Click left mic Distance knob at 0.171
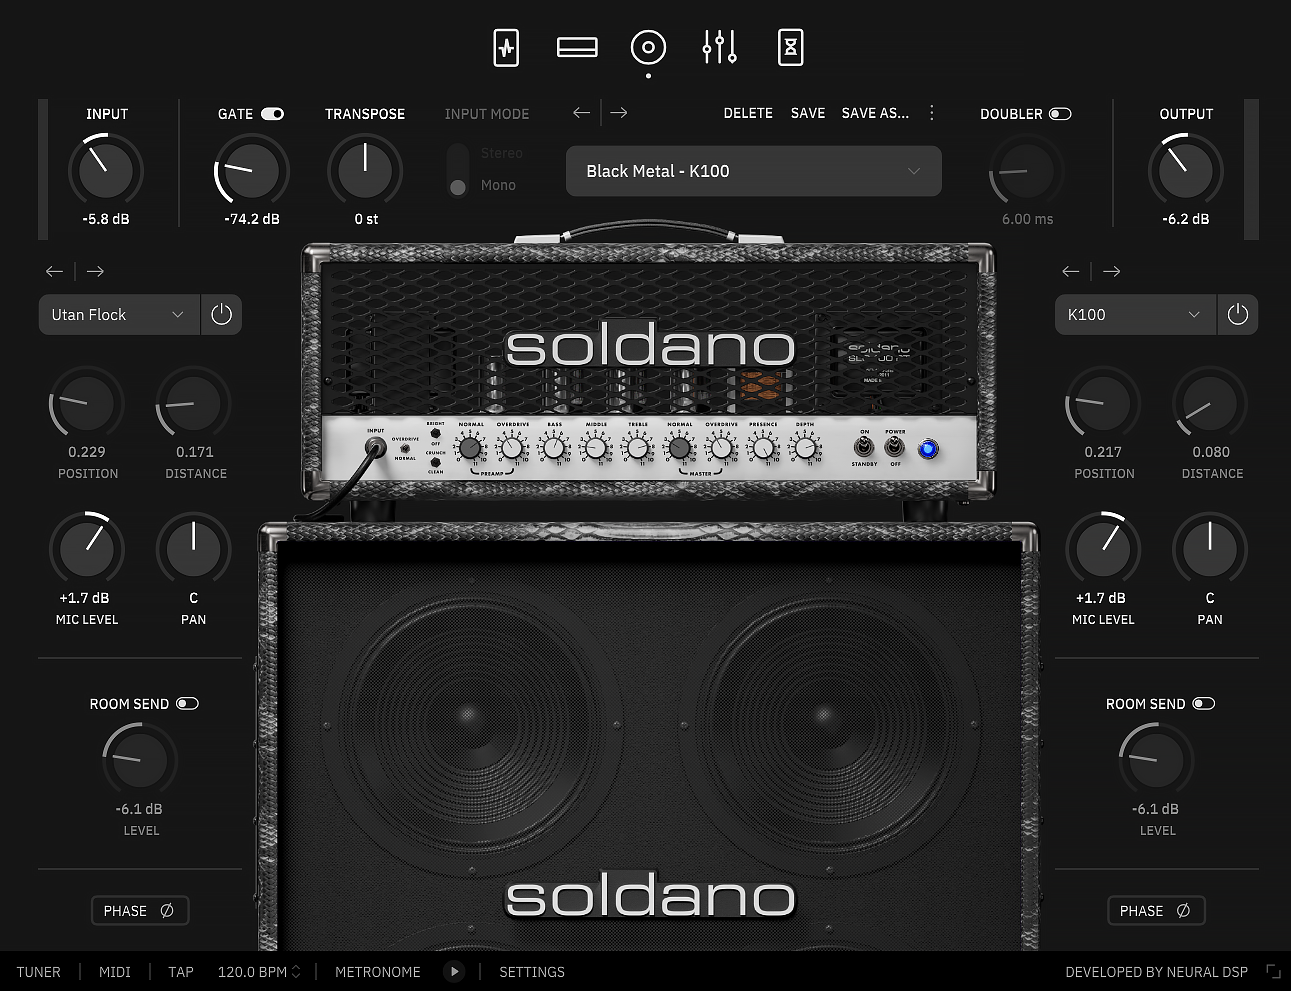Image resolution: width=1291 pixels, height=991 pixels. click(194, 403)
